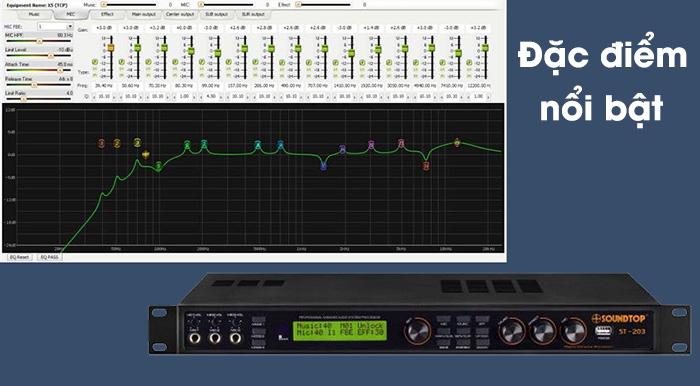The image size is (700, 386).
Task: Toggle enable checkbox for 707.00 Hz band
Action: click(x=308, y=62)
